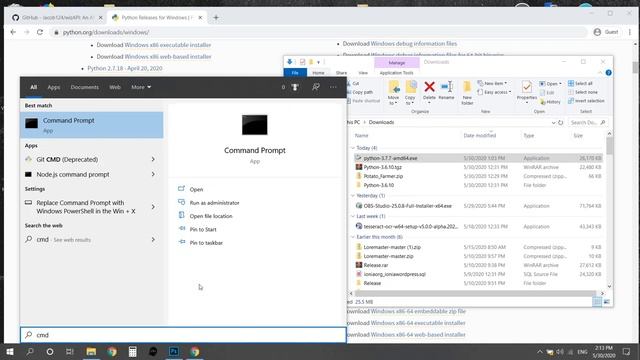Click Select all in Explorer ribbon
Image resolution: width=640 pixels, height=360 pixels.
coord(580,83)
